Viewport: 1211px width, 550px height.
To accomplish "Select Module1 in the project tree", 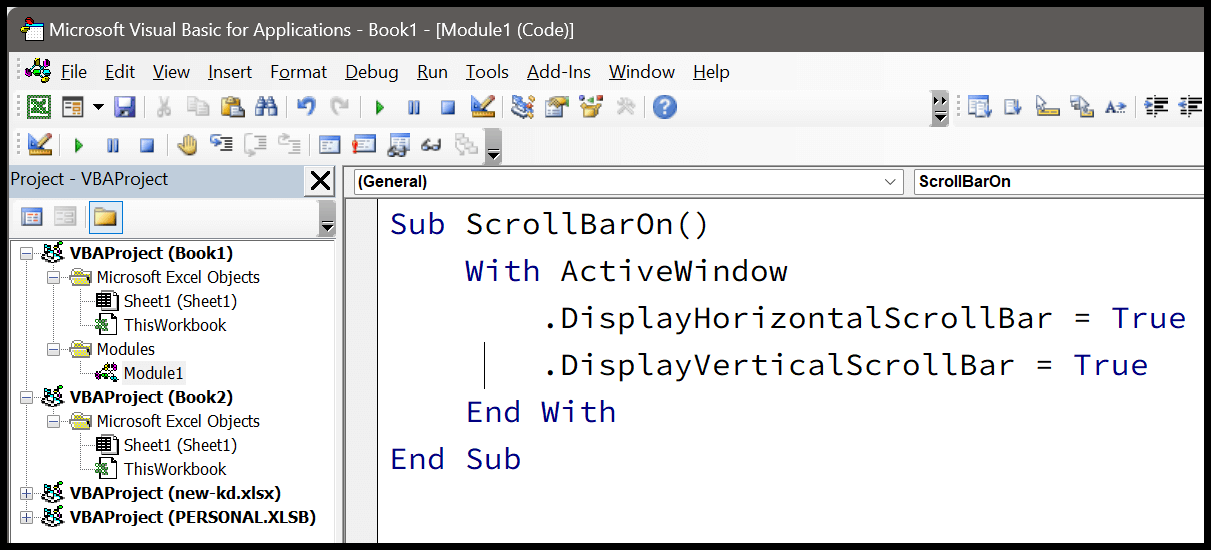I will (153, 373).
